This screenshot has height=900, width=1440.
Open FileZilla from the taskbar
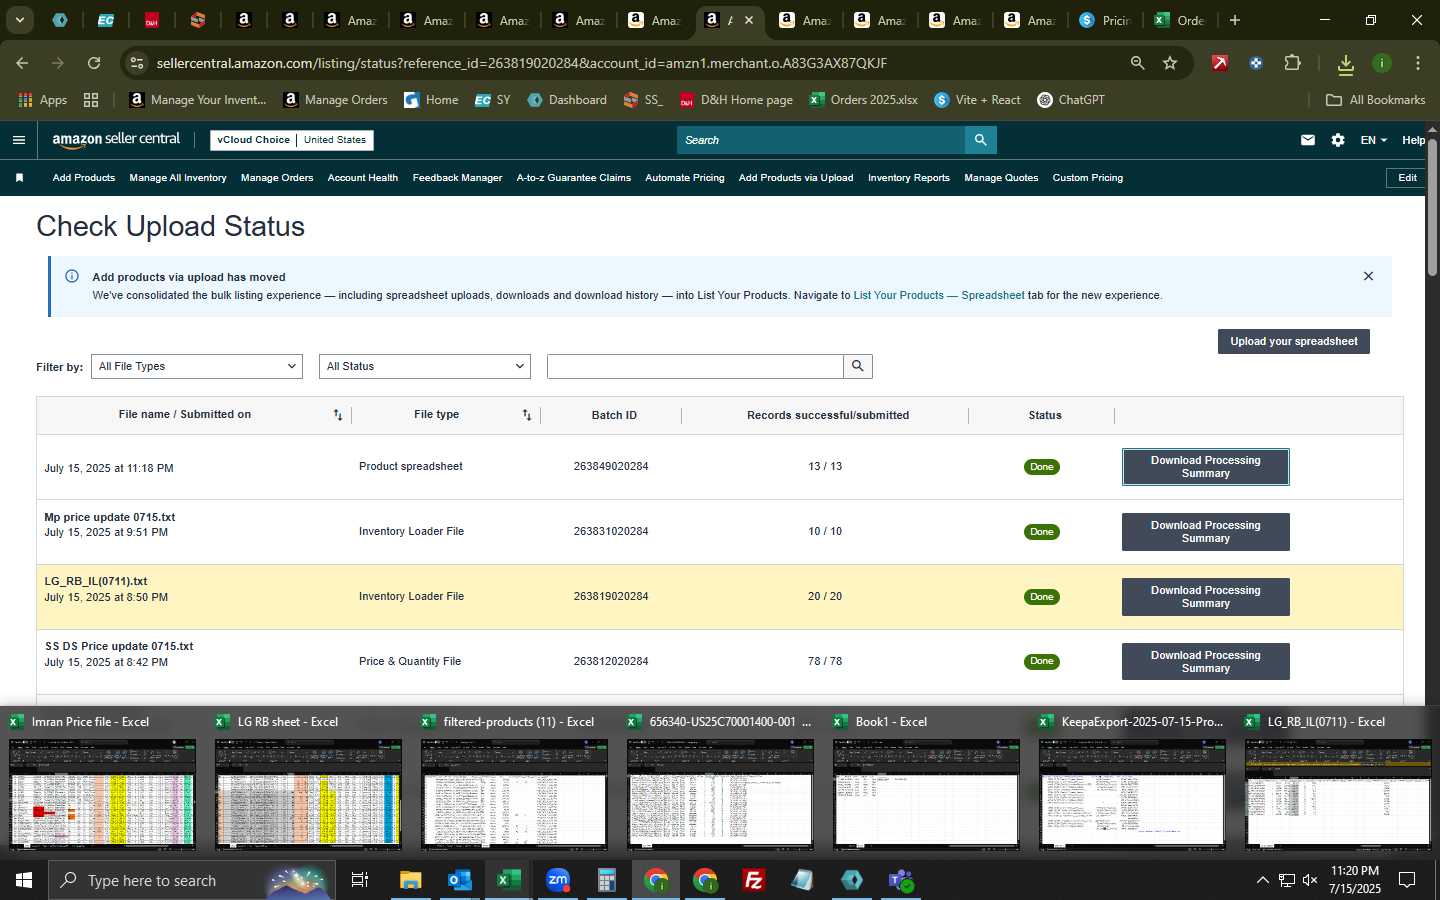[754, 880]
